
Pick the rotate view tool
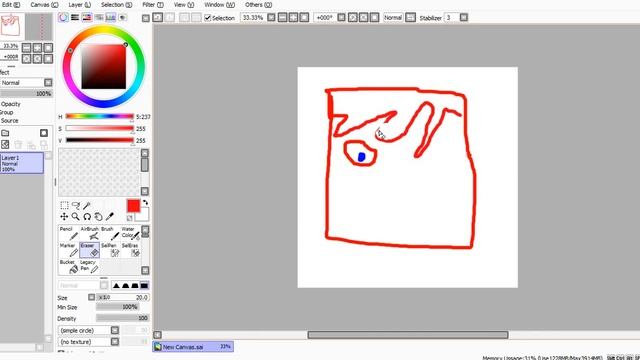pos(87,216)
